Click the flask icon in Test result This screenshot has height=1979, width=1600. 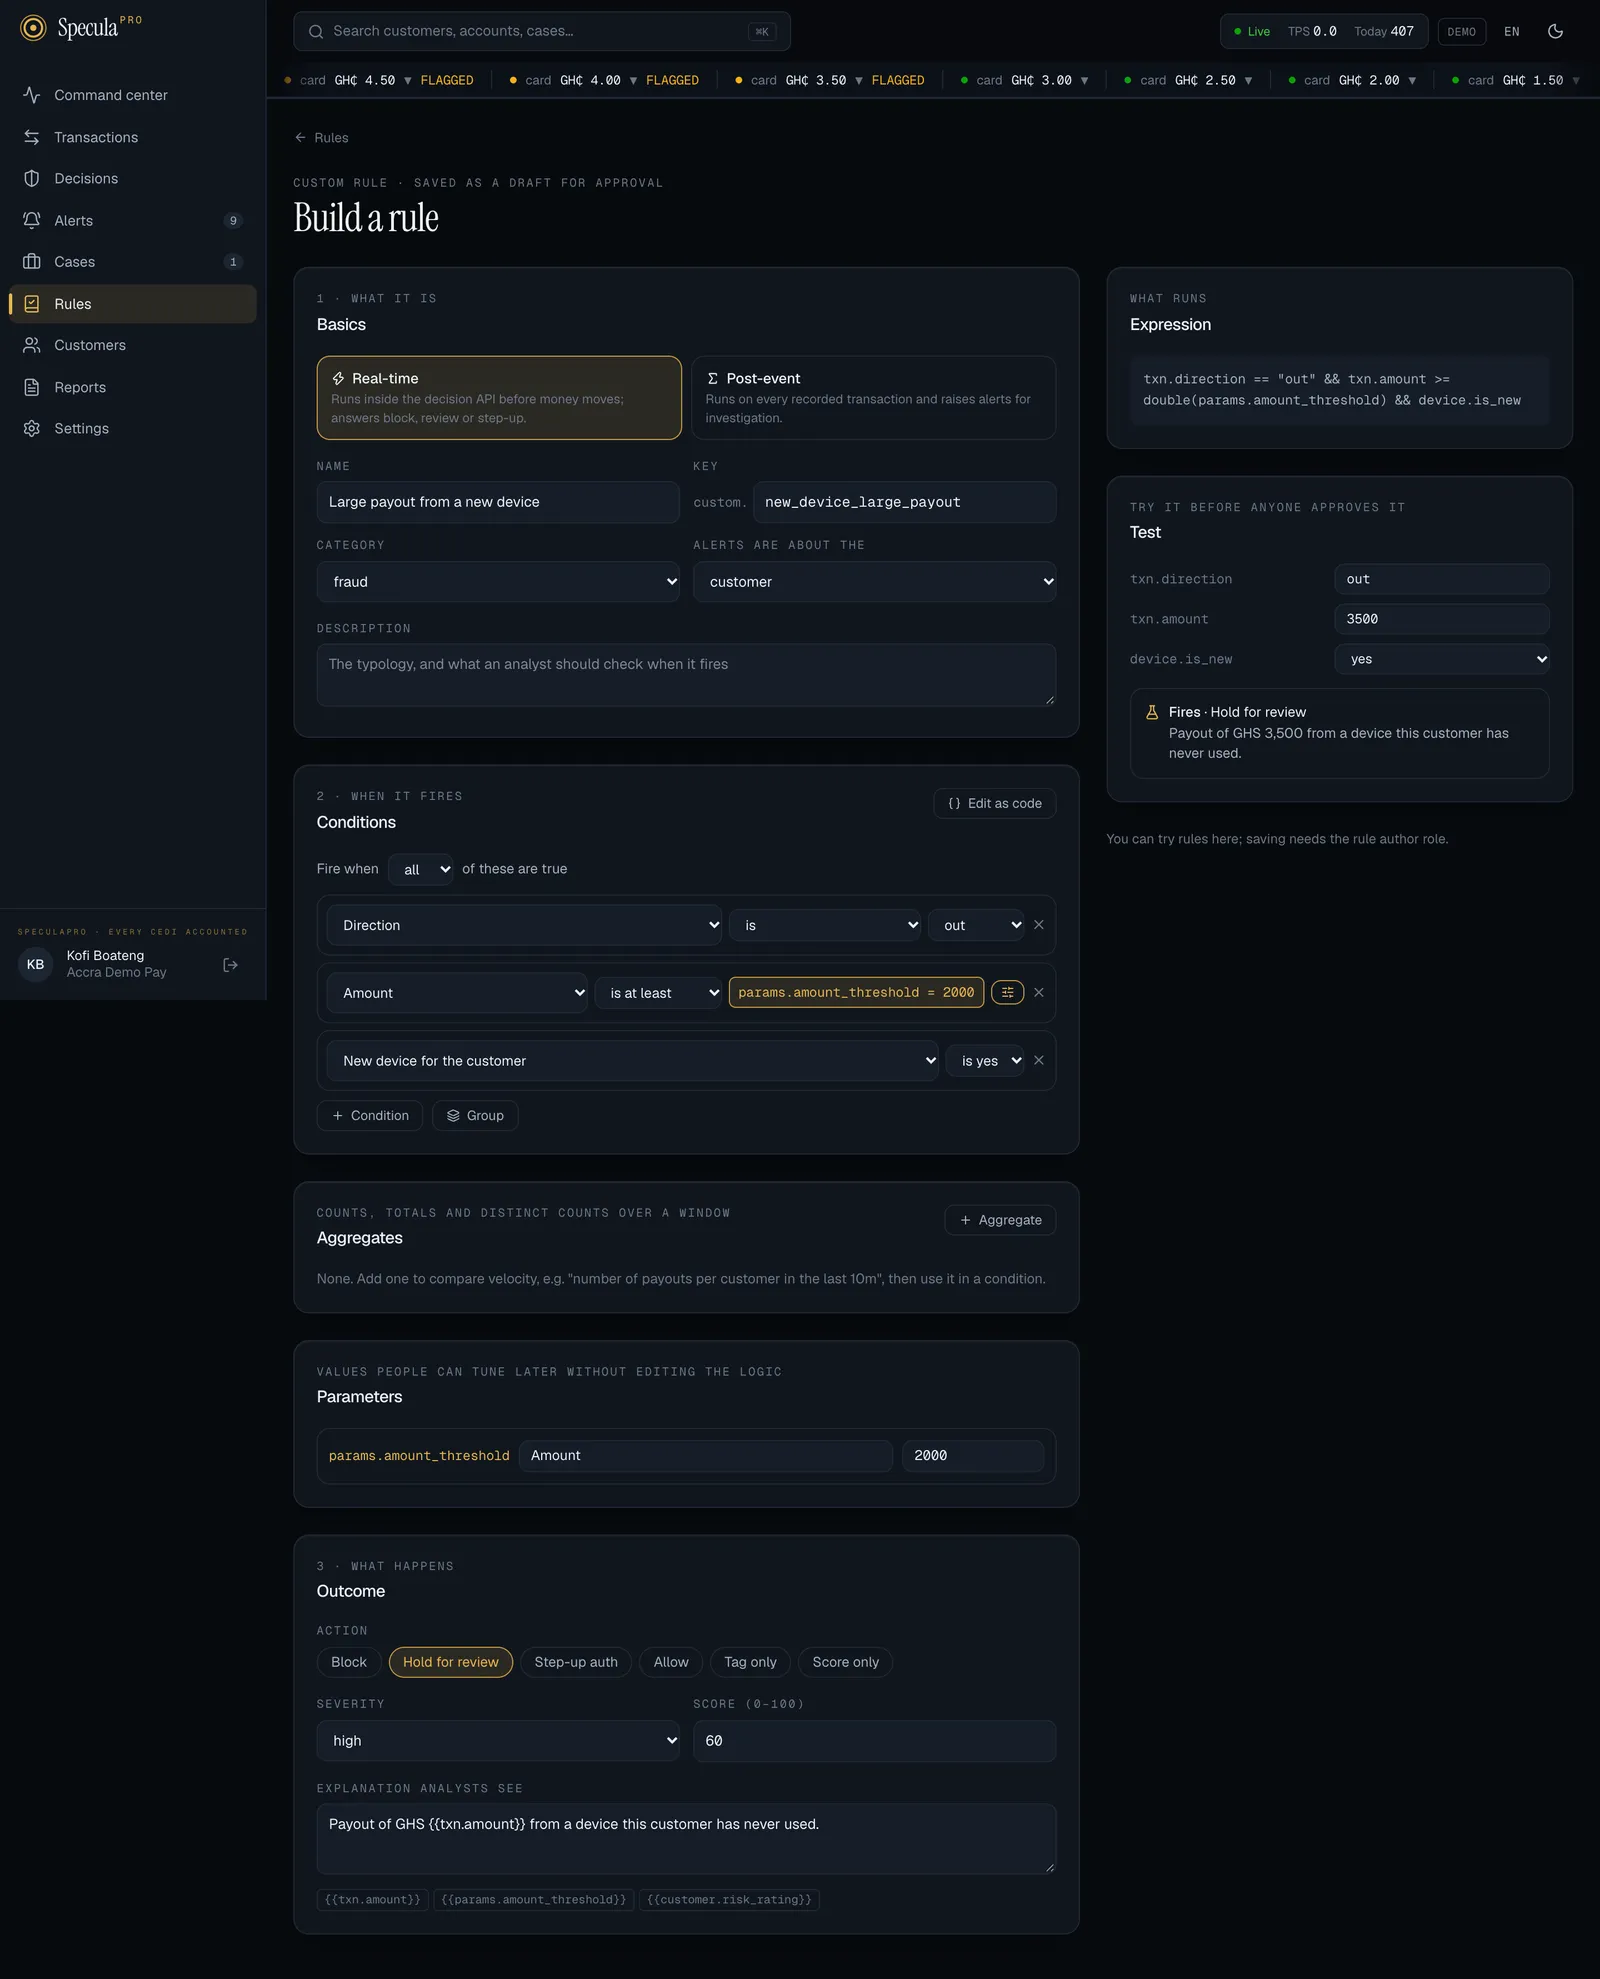[x=1152, y=712]
